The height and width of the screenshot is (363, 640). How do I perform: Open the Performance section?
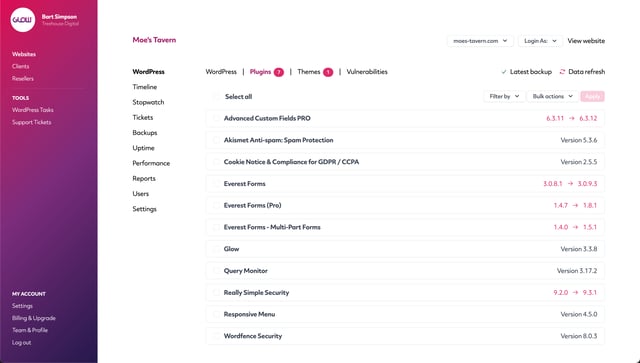pos(151,163)
